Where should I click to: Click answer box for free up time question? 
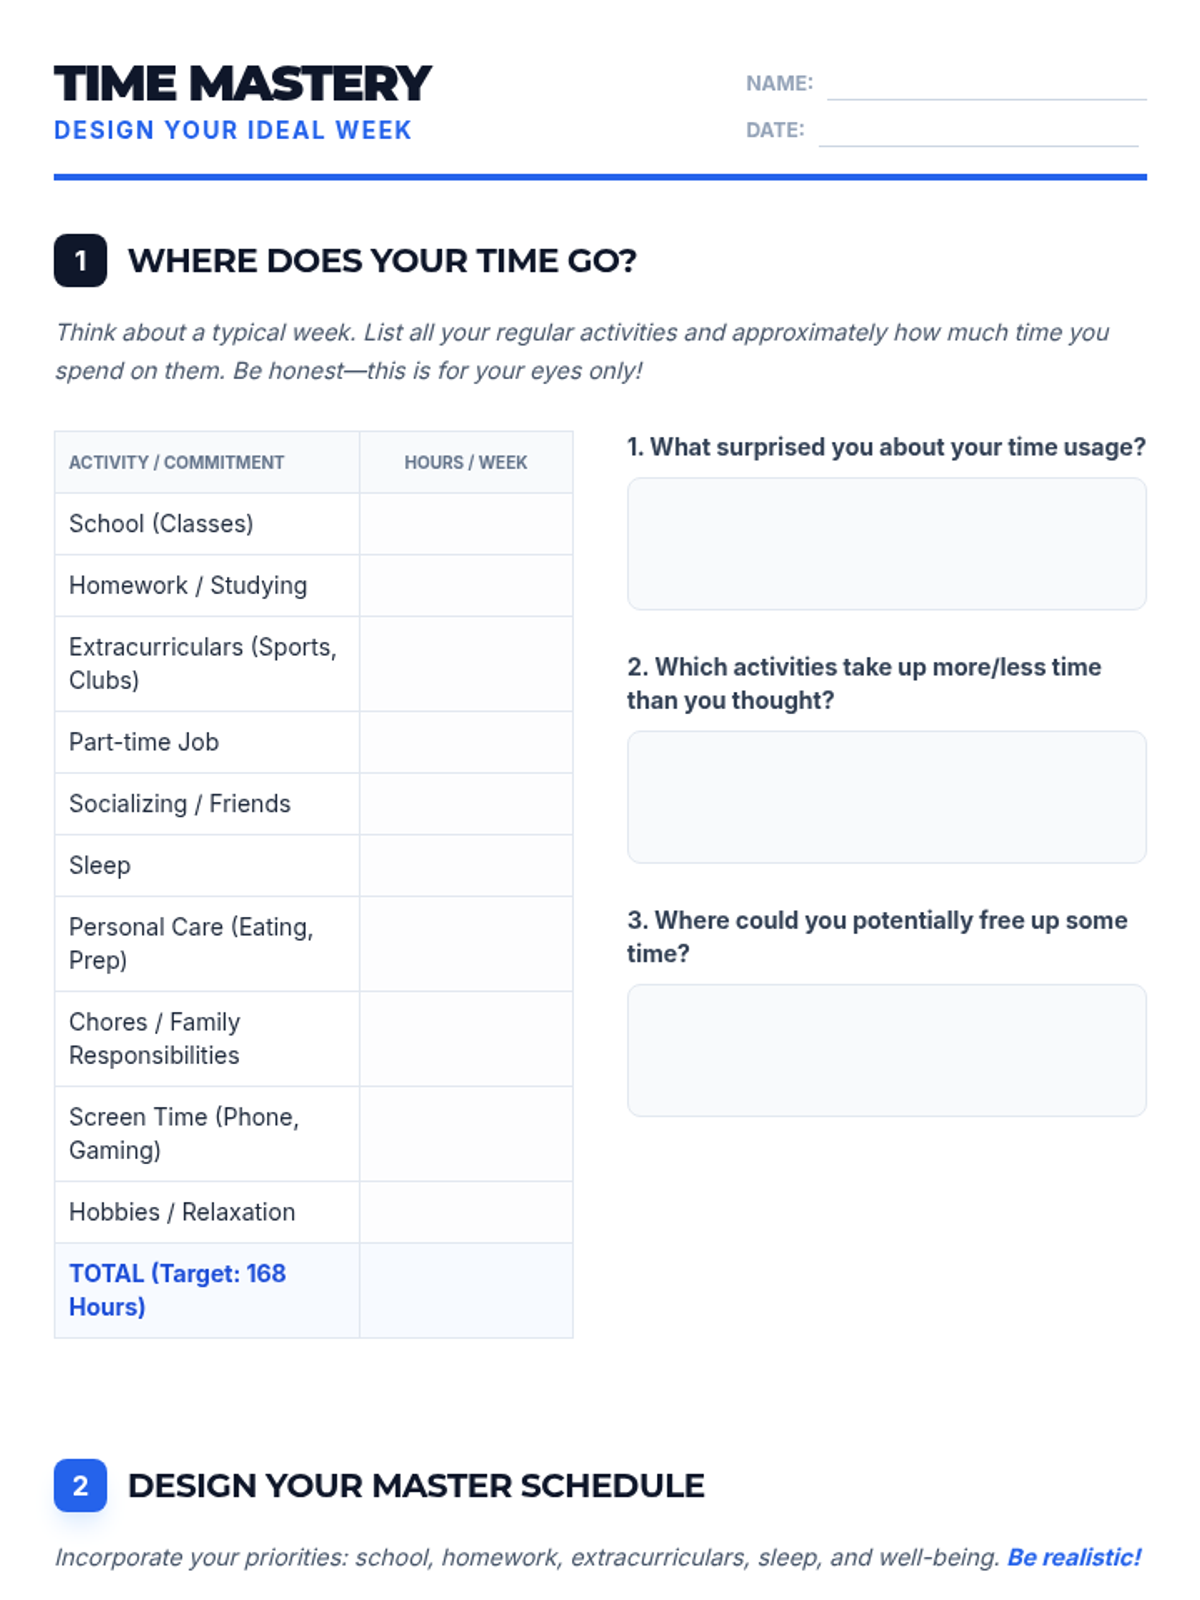[x=886, y=1050]
